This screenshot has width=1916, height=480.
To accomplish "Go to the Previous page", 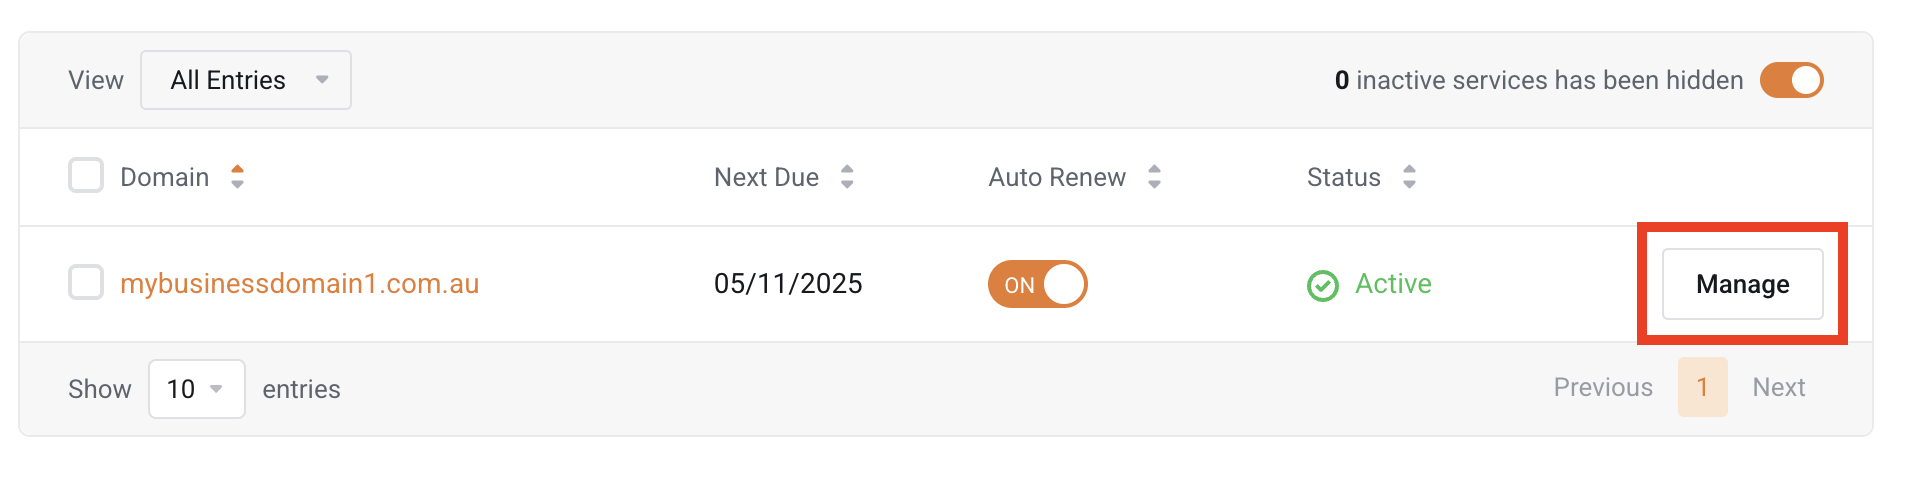I will [x=1602, y=388].
